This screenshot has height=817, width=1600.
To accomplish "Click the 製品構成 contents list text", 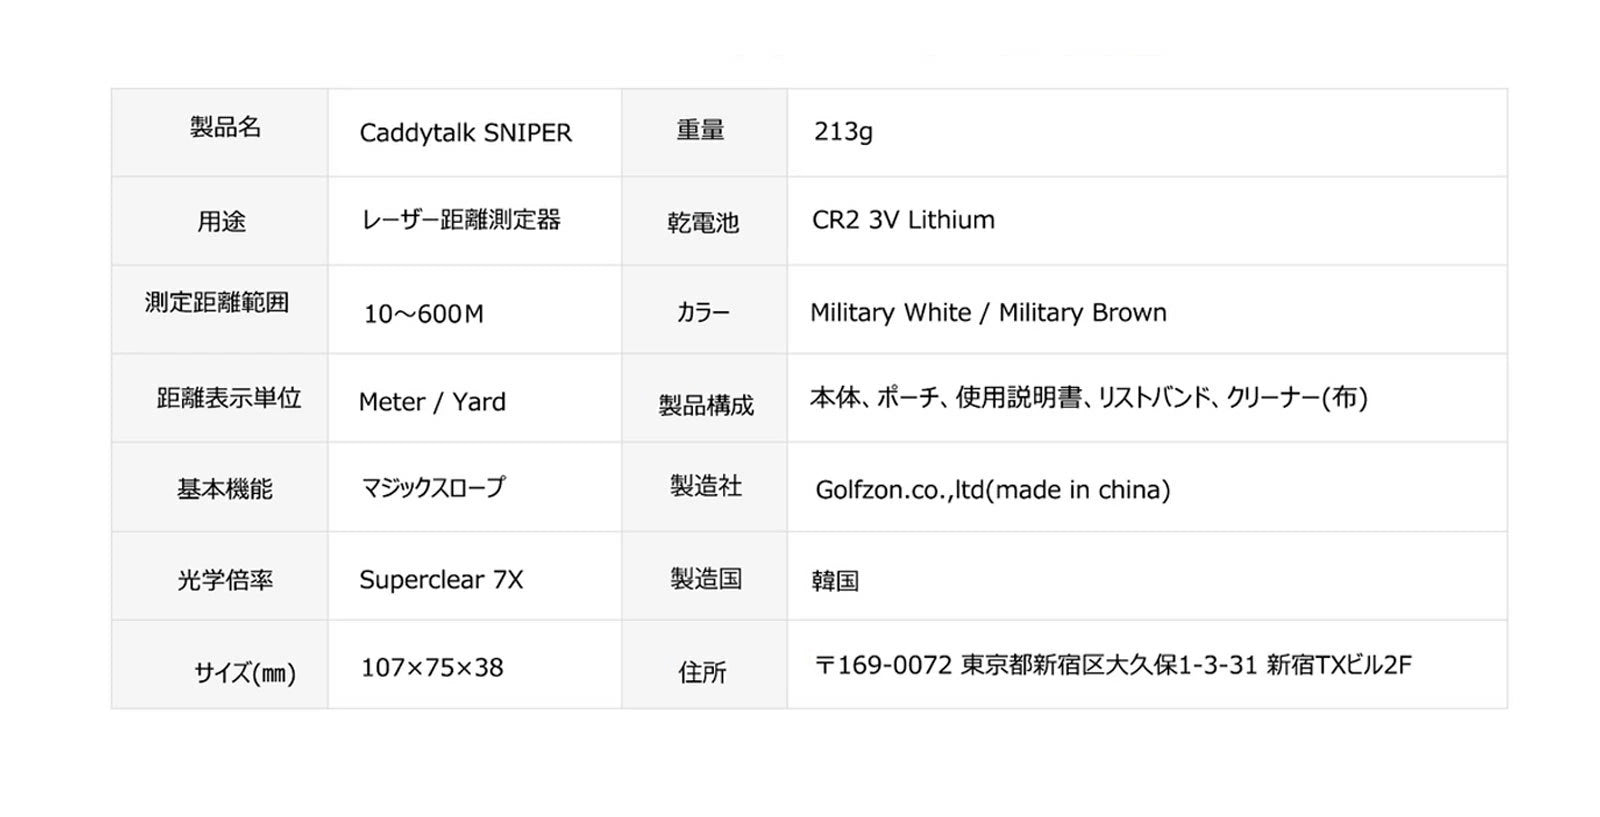I will tap(1088, 398).
